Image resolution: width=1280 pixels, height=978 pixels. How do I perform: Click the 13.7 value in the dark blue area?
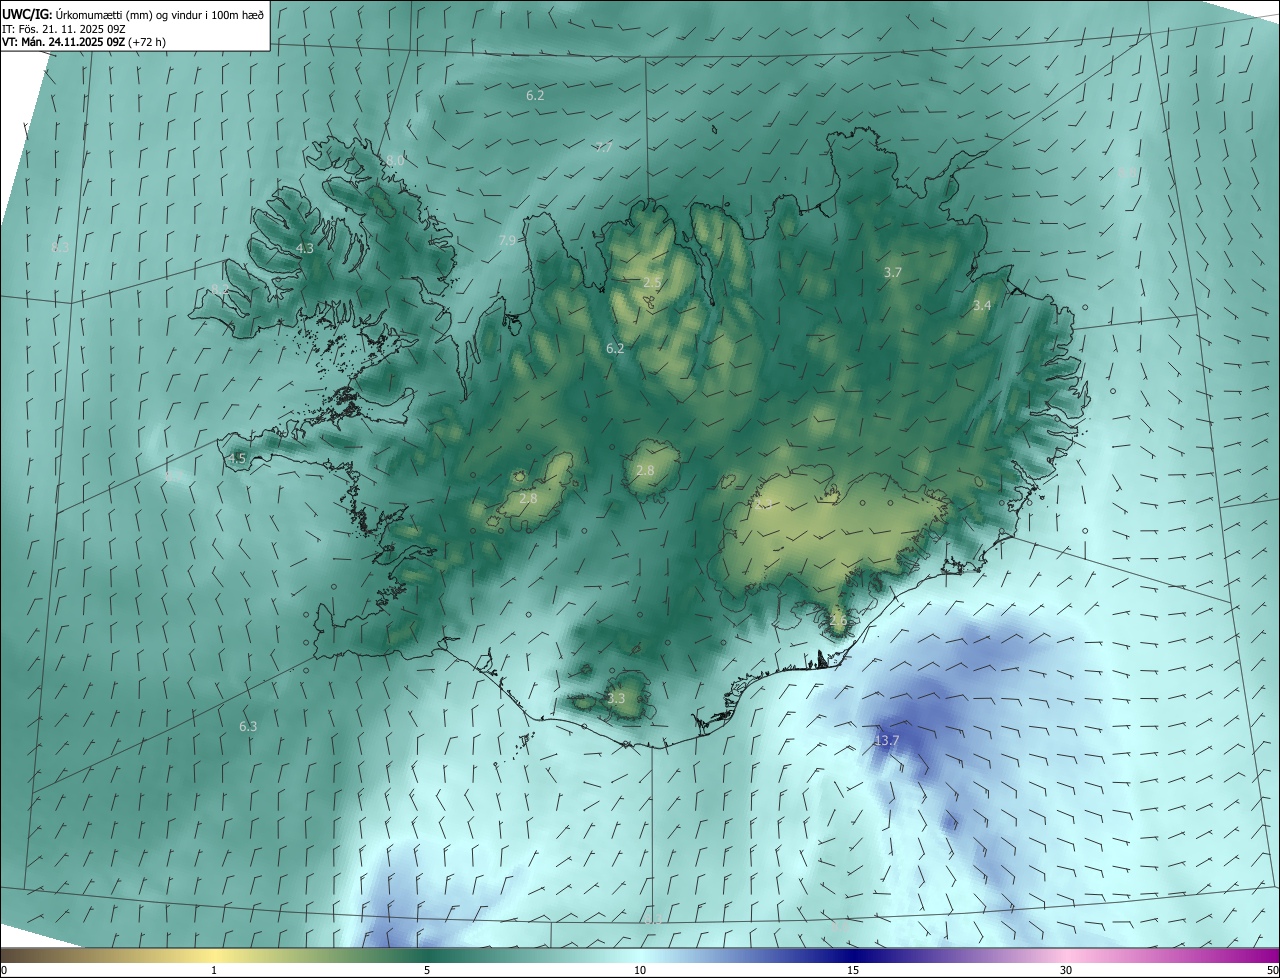pos(887,741)
